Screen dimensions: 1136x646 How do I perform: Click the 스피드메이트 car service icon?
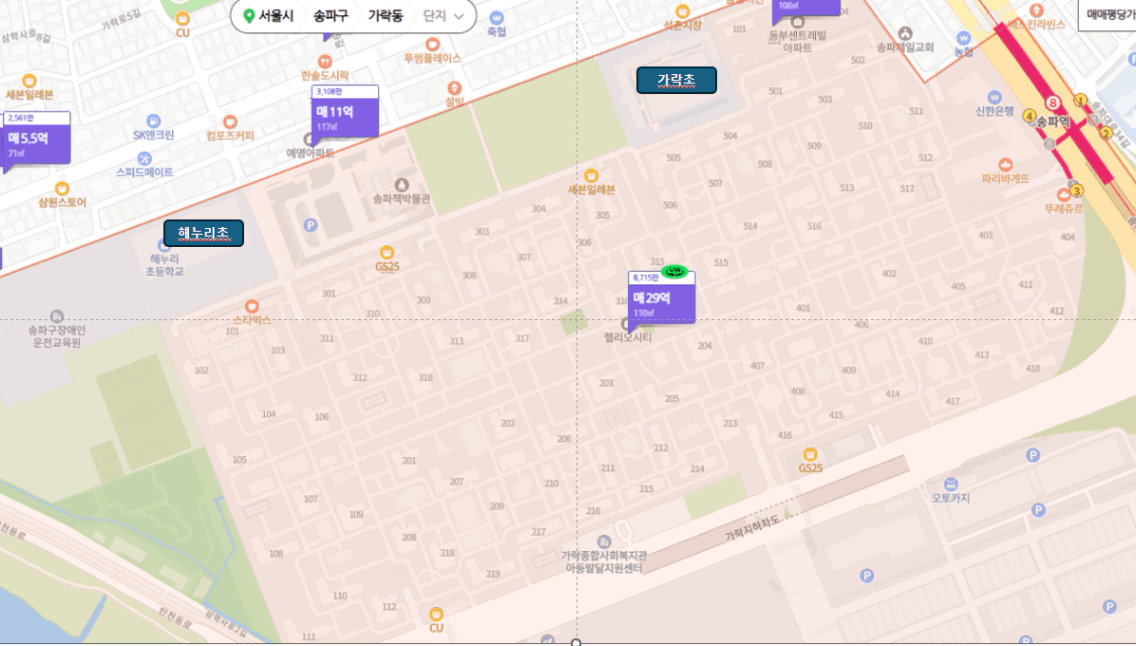[x=144, y=158]
